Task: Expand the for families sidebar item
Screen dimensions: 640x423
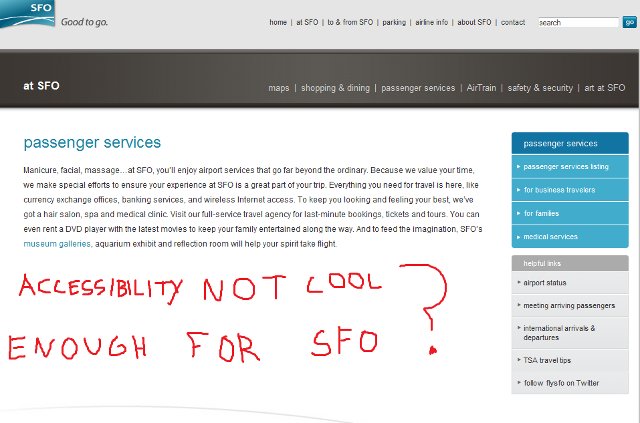Action: pyautogui.click(x=543, y=213)
